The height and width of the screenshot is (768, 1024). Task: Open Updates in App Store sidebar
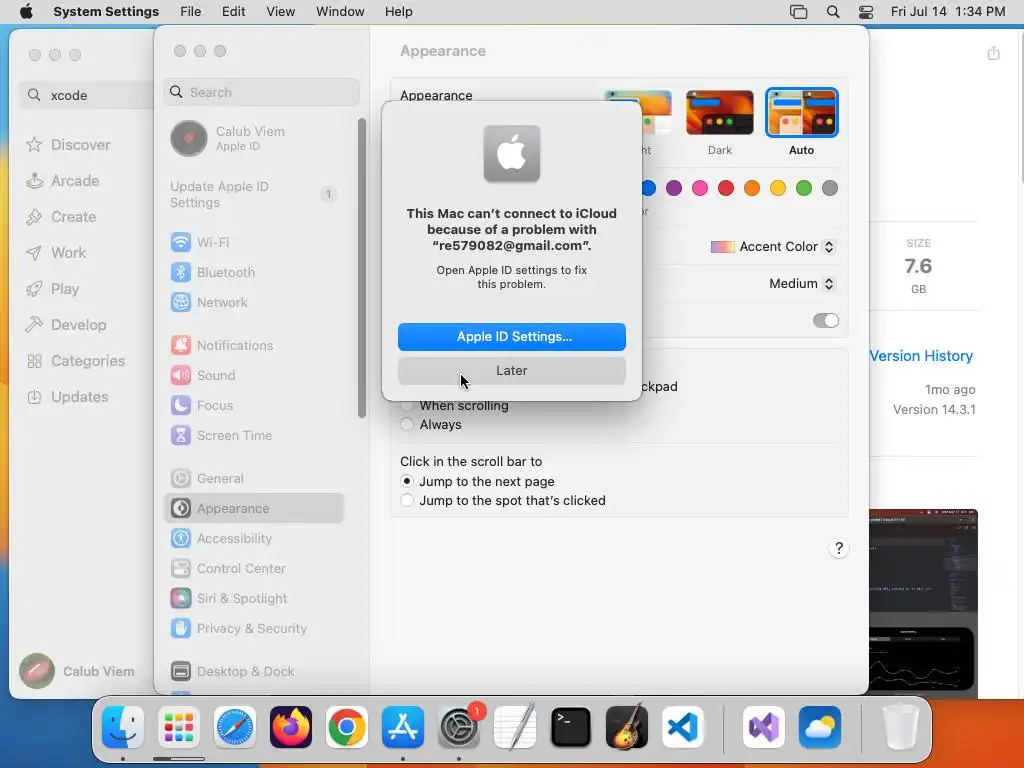point(67,397)
